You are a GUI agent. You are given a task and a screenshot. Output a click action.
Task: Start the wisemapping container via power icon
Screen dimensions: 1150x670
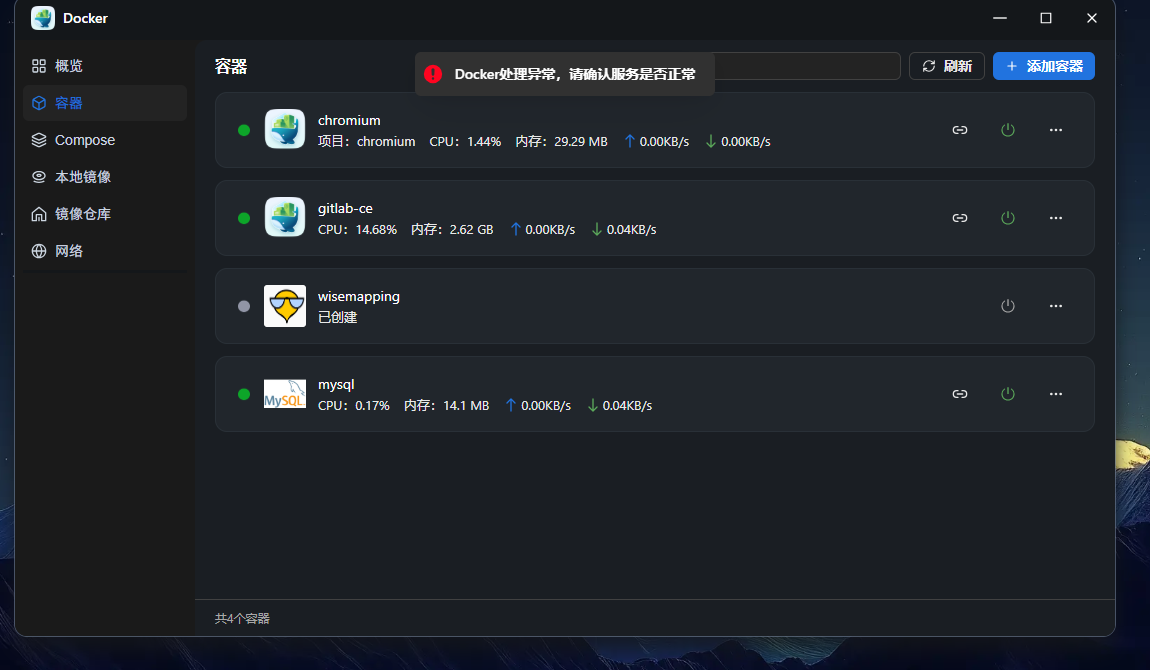pyautogui.click(x=1008, y=306)
